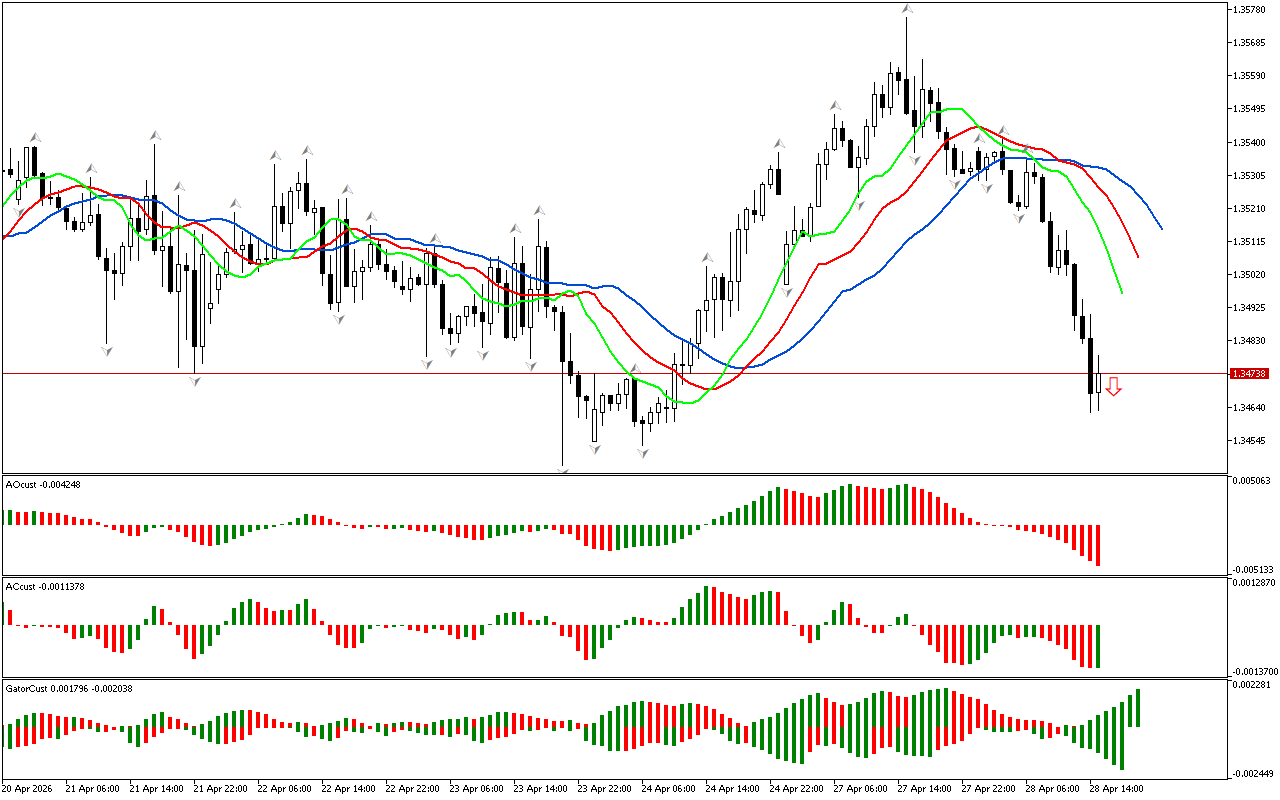Click the current price tag 1.34738
This screenshot has height=800, width=1280.
click(x=1248, y=374)
